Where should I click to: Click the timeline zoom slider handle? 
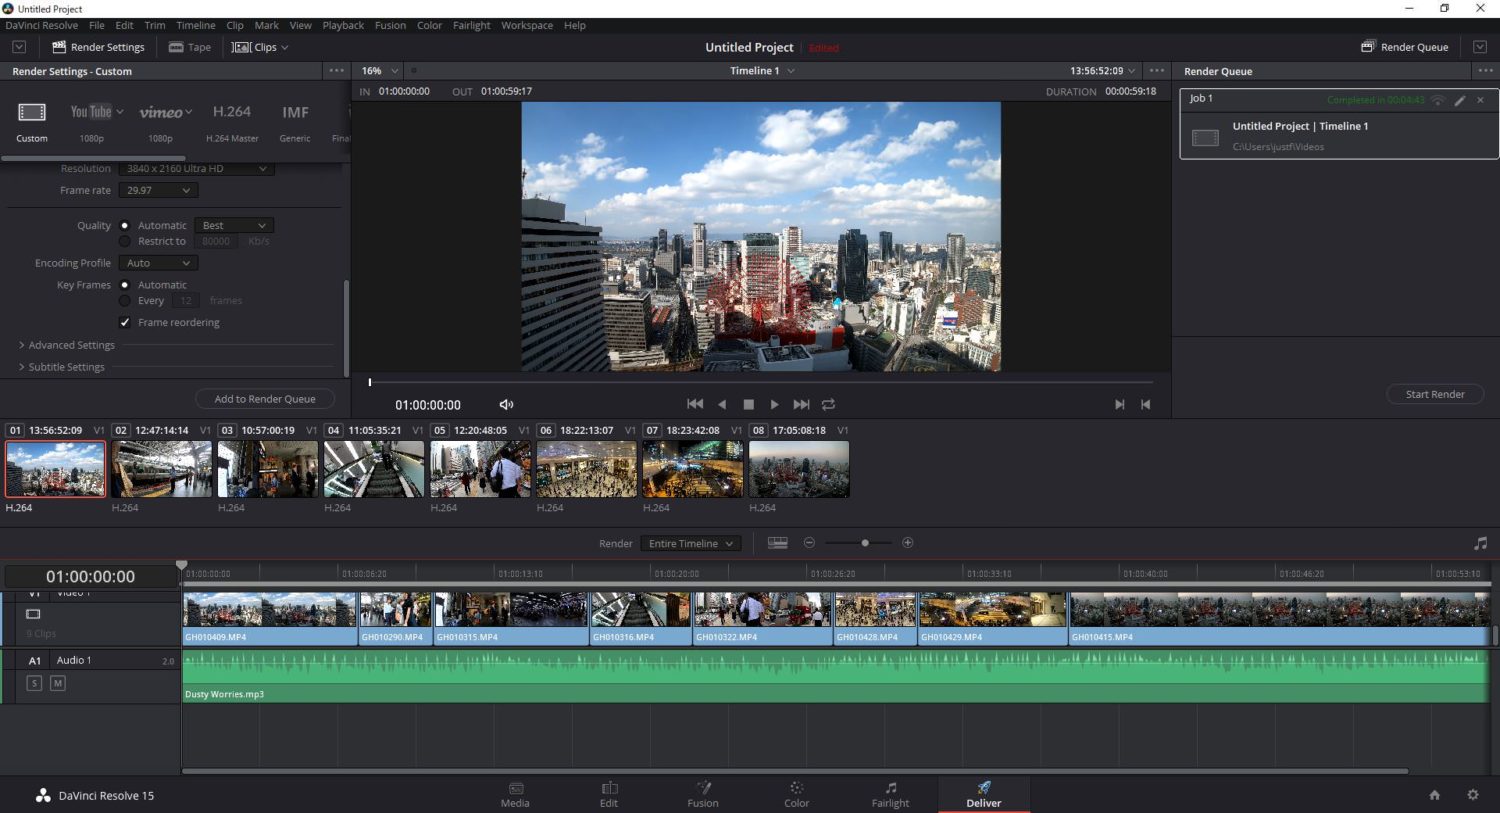tap(865, 543)
